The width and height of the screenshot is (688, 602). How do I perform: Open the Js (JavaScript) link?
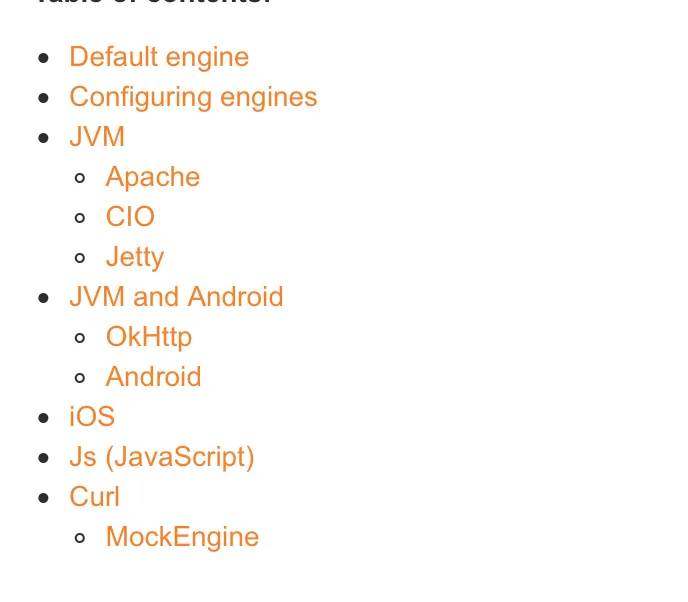pos(162,457)
